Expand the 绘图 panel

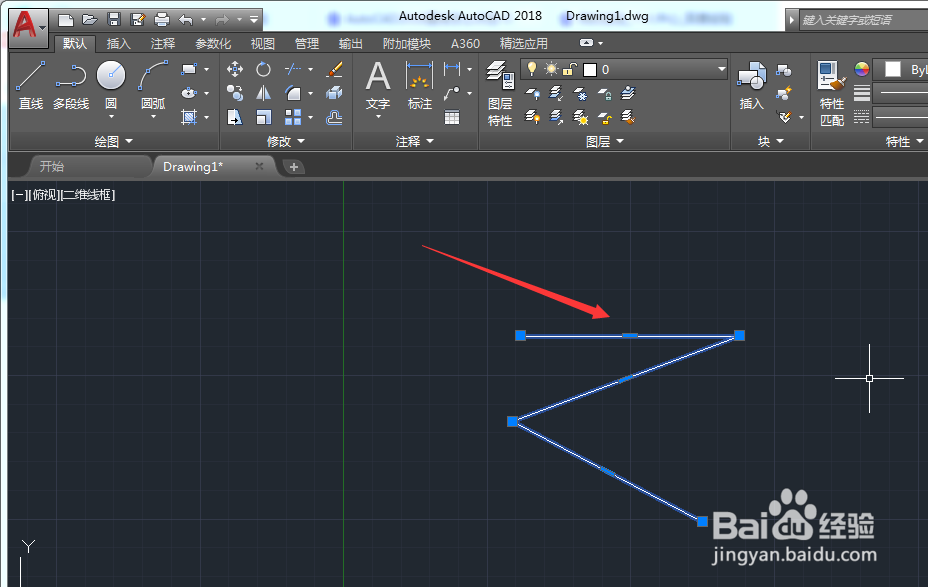(114, 141)
